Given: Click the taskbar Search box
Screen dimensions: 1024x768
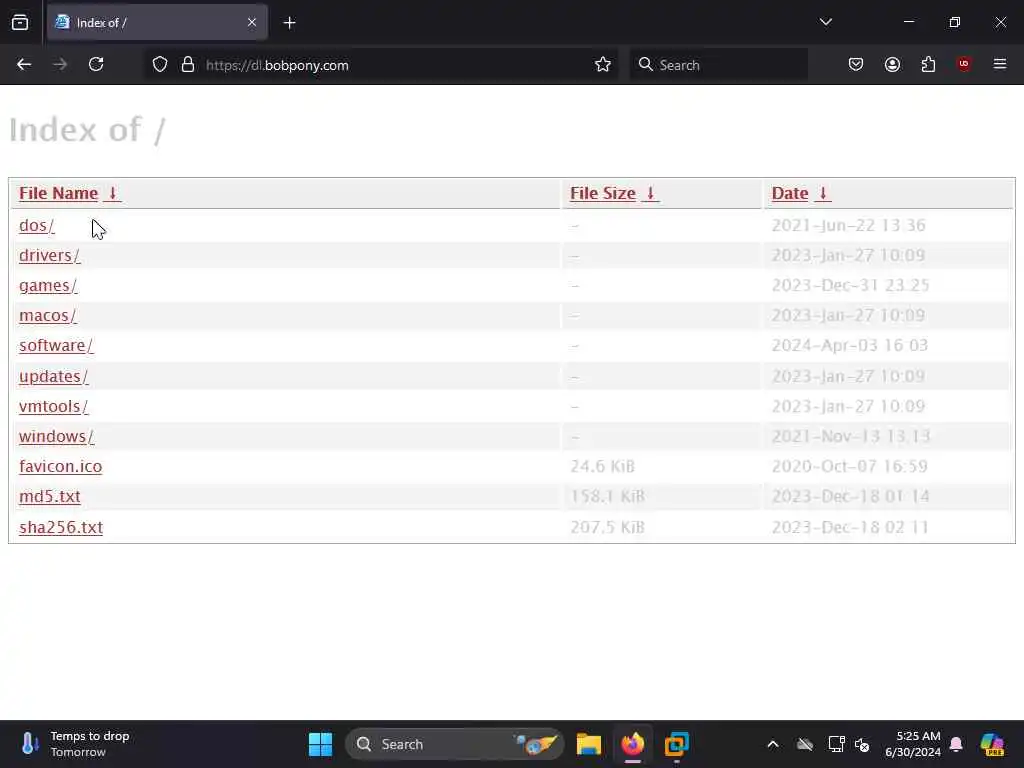Looking at the screenshot, I should [454, 744].
